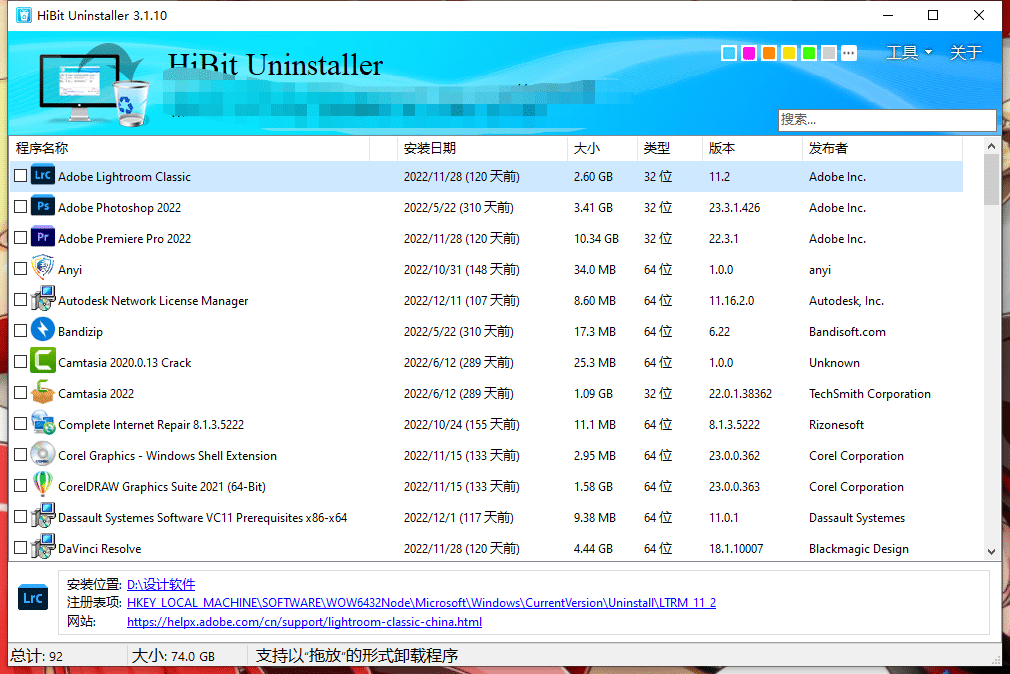Click the DaVinci Resolve program name
This screenshot has width=1010, height=674.
coord(100,549)
